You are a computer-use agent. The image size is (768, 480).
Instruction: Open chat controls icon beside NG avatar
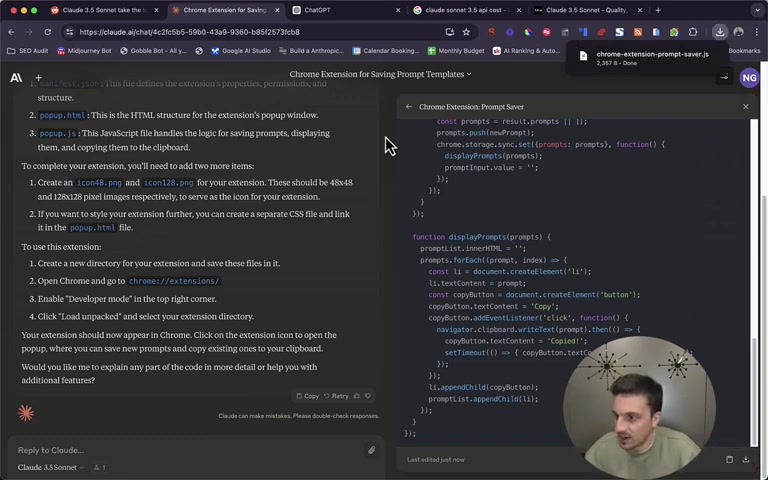pos(724,77)
